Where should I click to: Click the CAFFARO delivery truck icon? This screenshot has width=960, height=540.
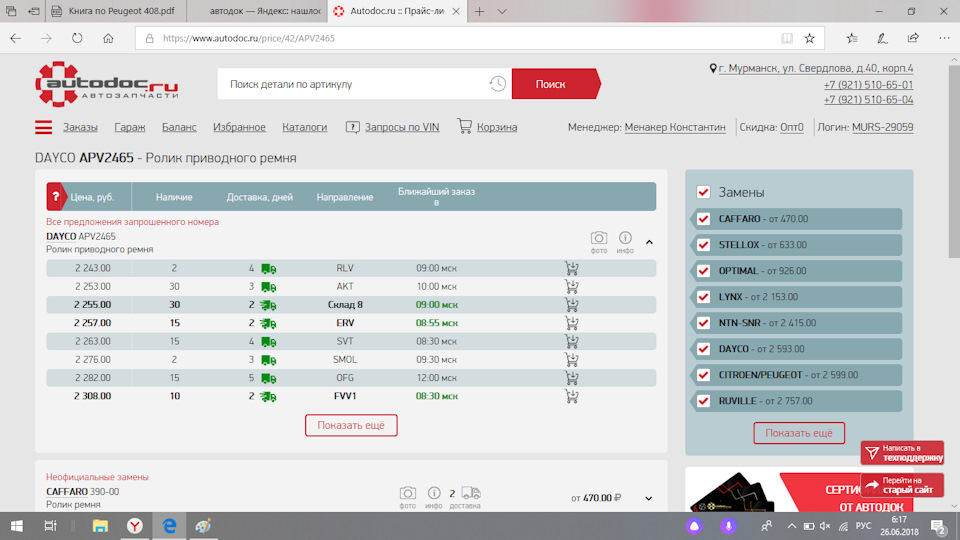click(x=471, y=493)
